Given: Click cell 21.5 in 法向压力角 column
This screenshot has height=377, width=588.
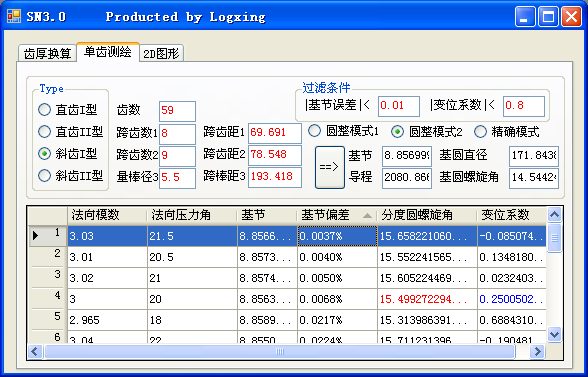Looking at the screenshot, I should point(192,236).
